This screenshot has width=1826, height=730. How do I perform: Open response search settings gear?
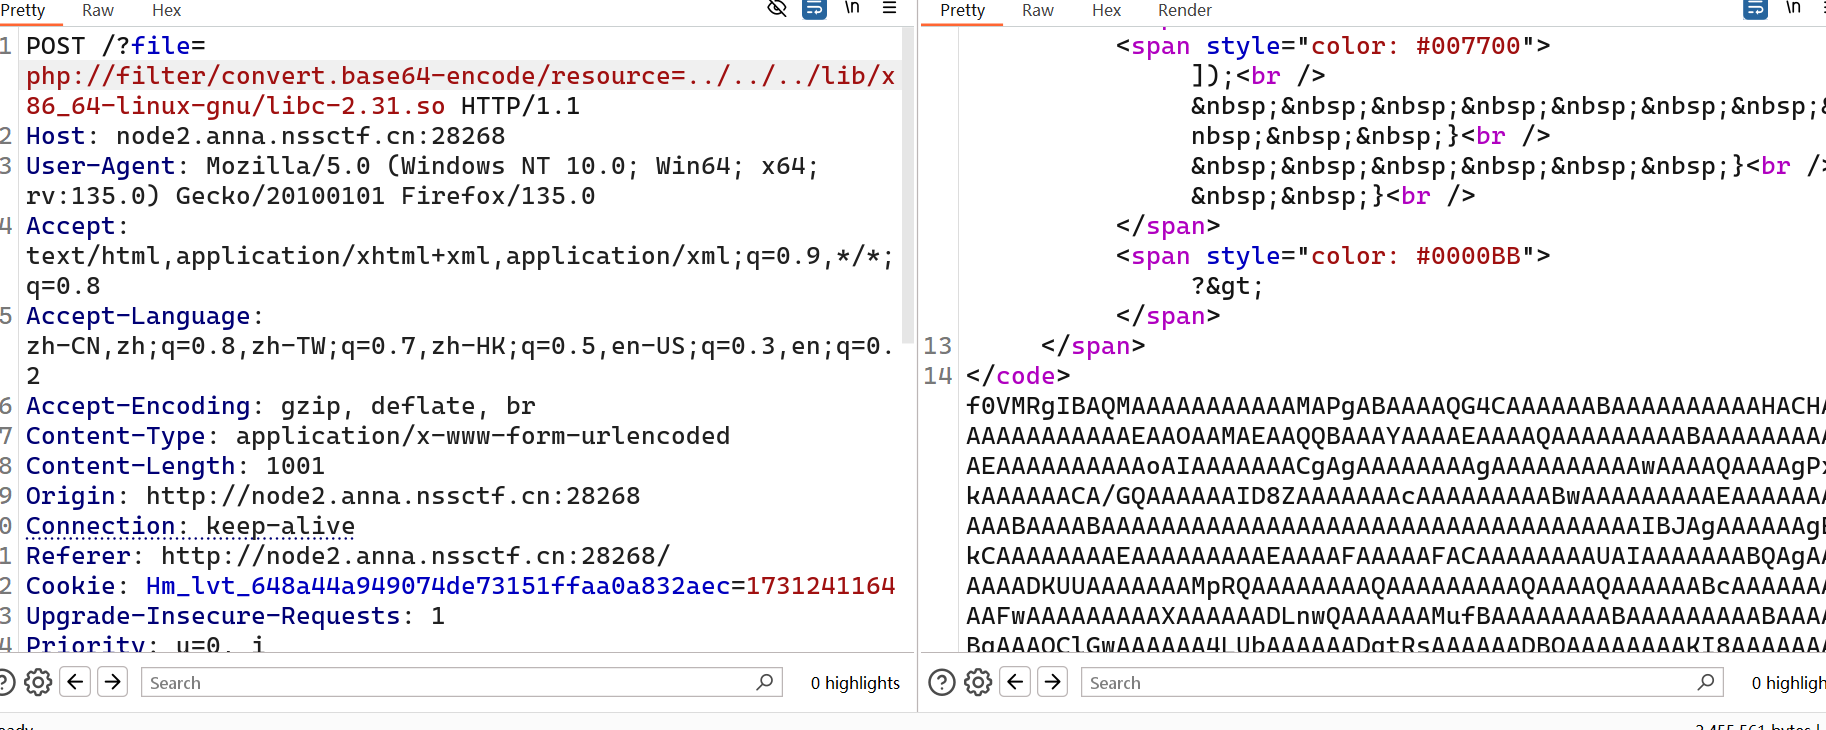click(978, 682)
